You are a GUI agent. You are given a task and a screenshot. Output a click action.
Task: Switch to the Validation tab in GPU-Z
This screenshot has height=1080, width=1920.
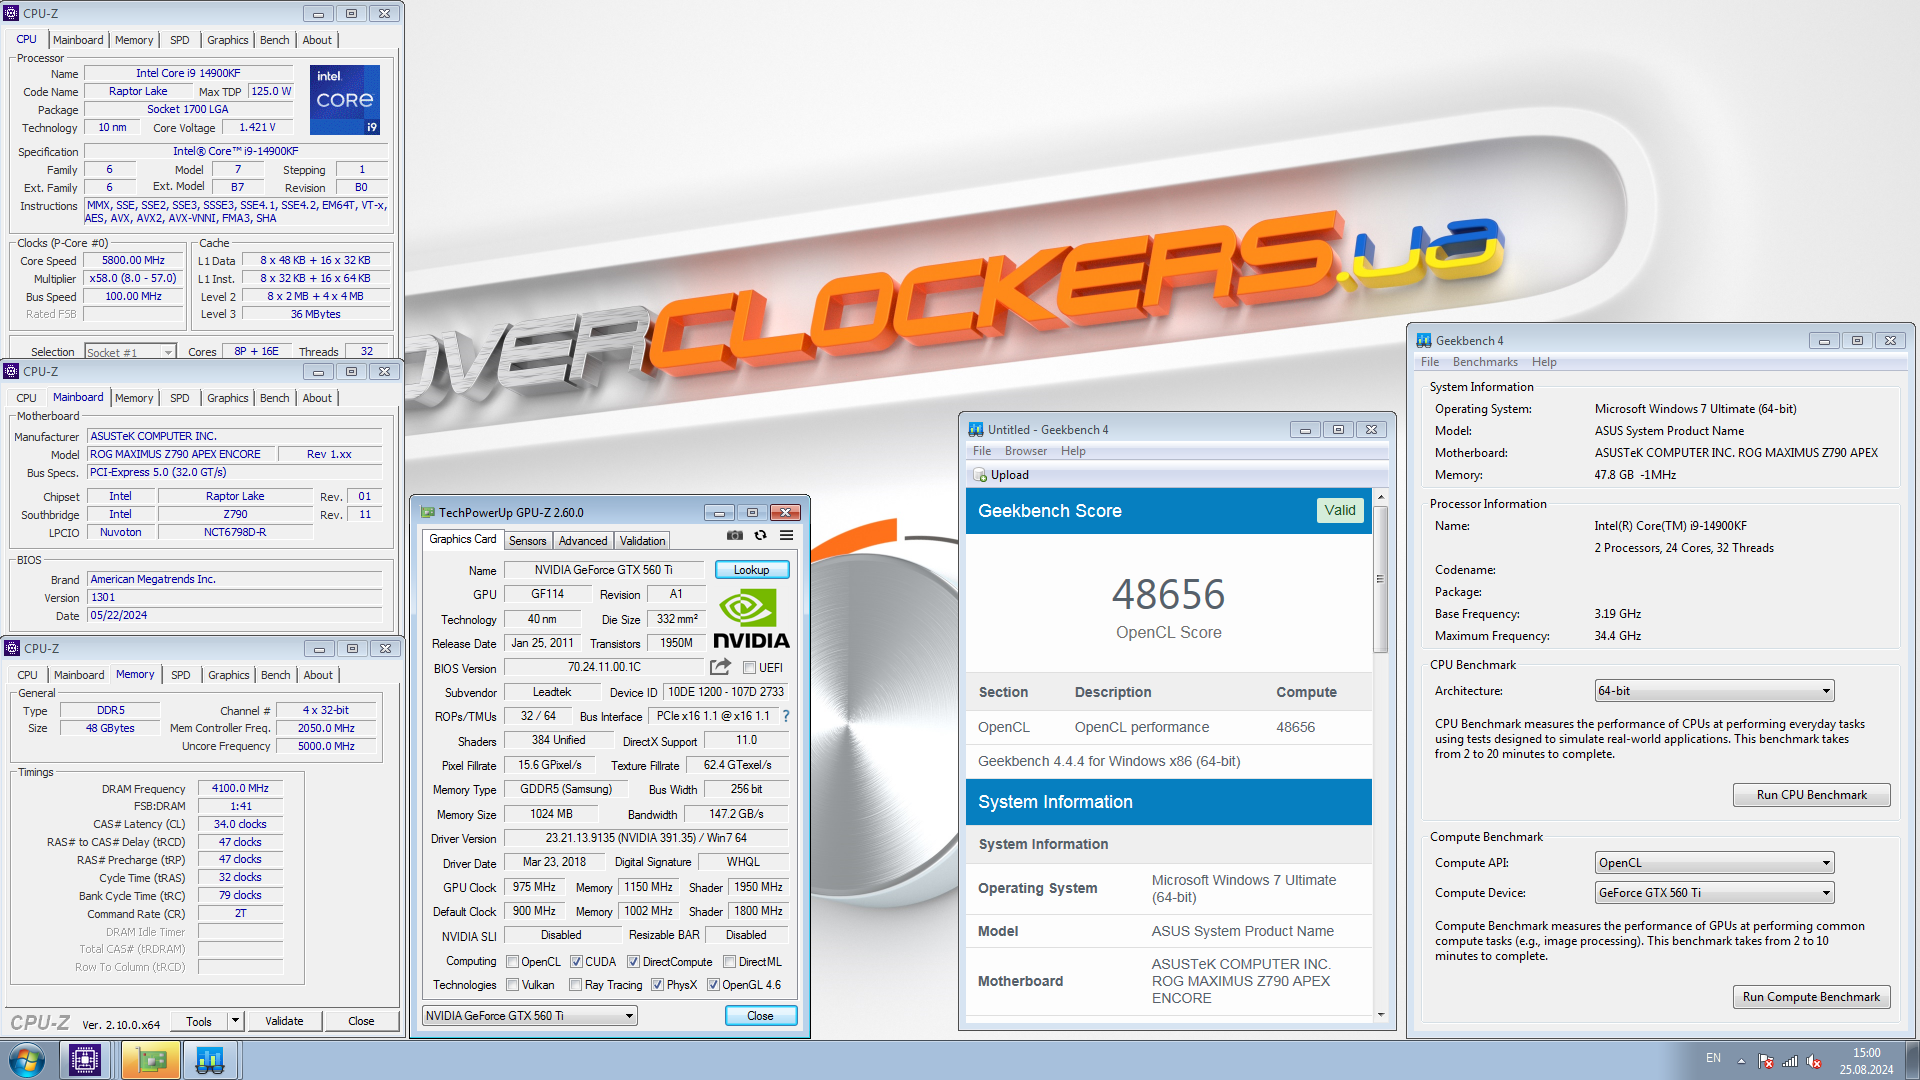pos(642,541)
